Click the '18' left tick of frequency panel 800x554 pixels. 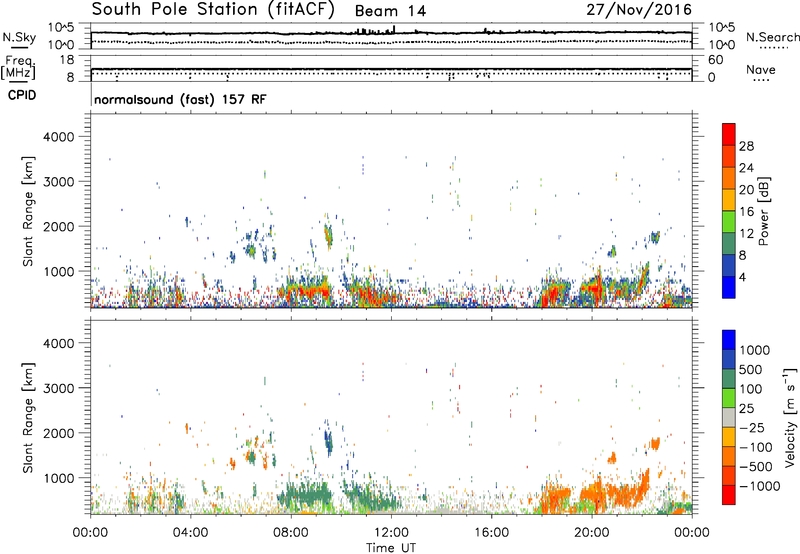pyautogui.click(x=67, y=60)
